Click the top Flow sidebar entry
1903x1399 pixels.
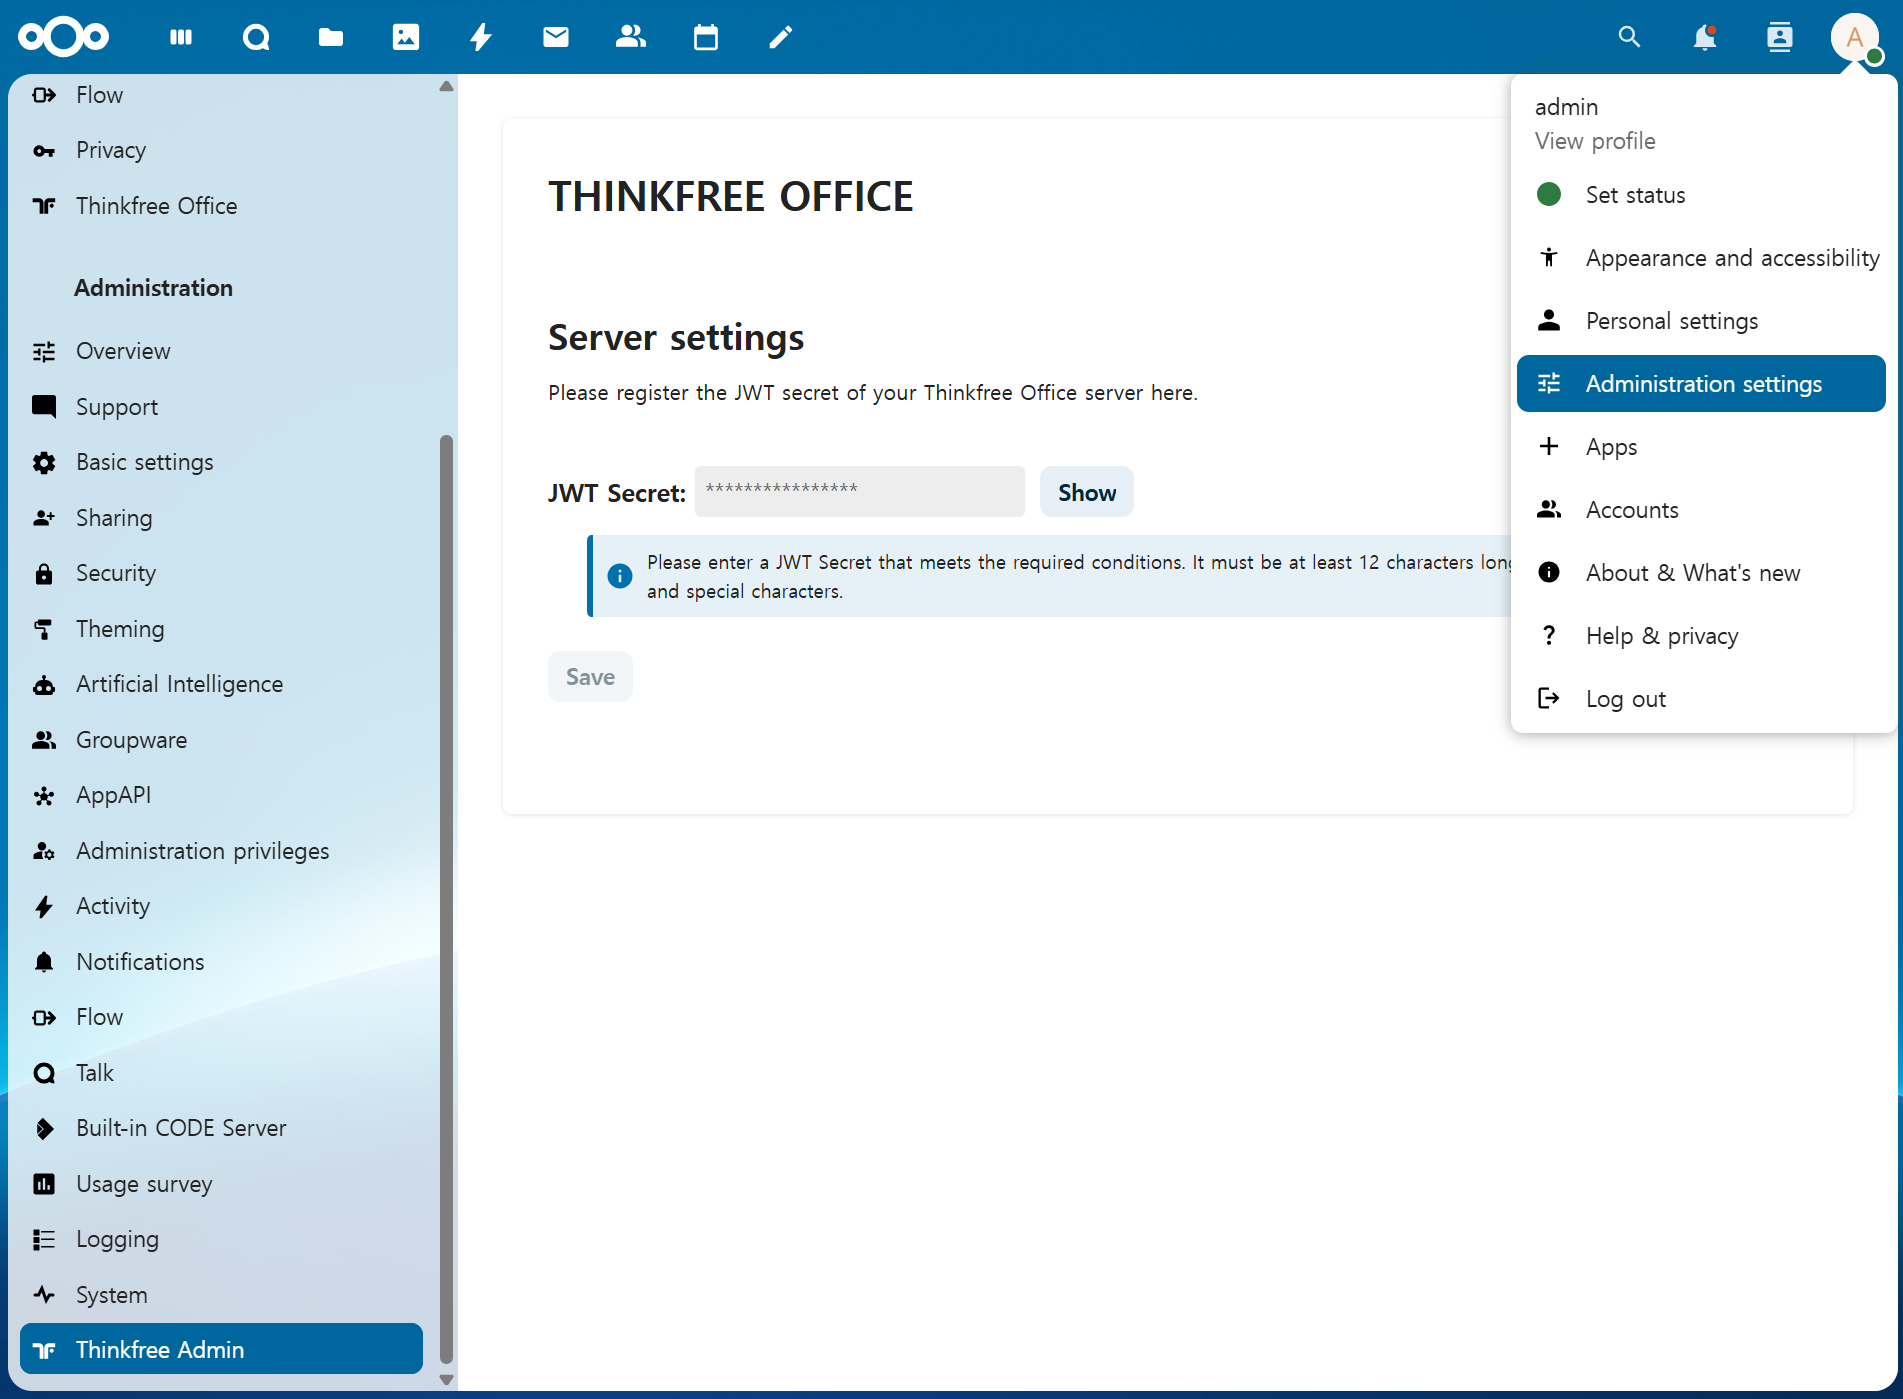pyautogui.click(x=221, y=96)
